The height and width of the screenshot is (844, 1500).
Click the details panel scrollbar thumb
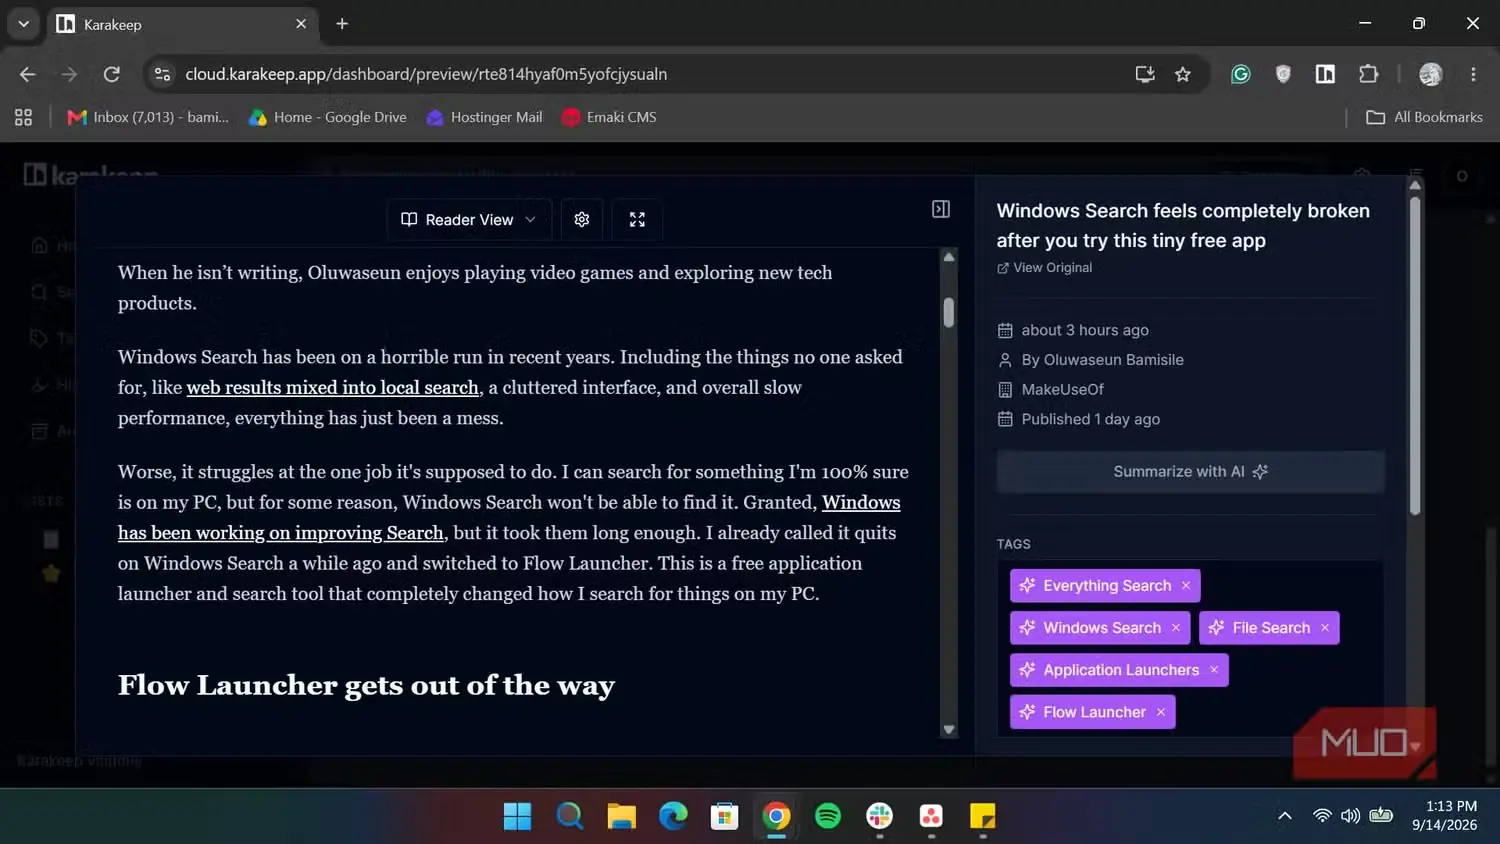1414,355
